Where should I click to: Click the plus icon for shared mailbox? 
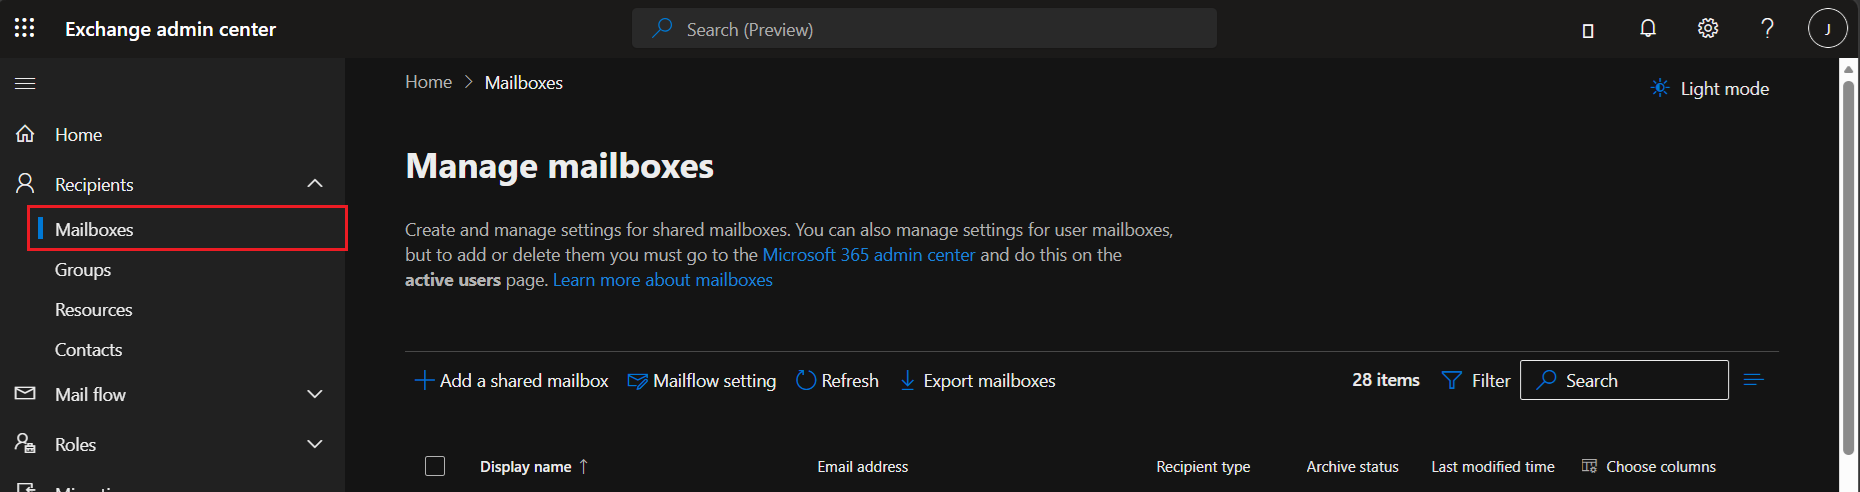(x=424, y=380)
